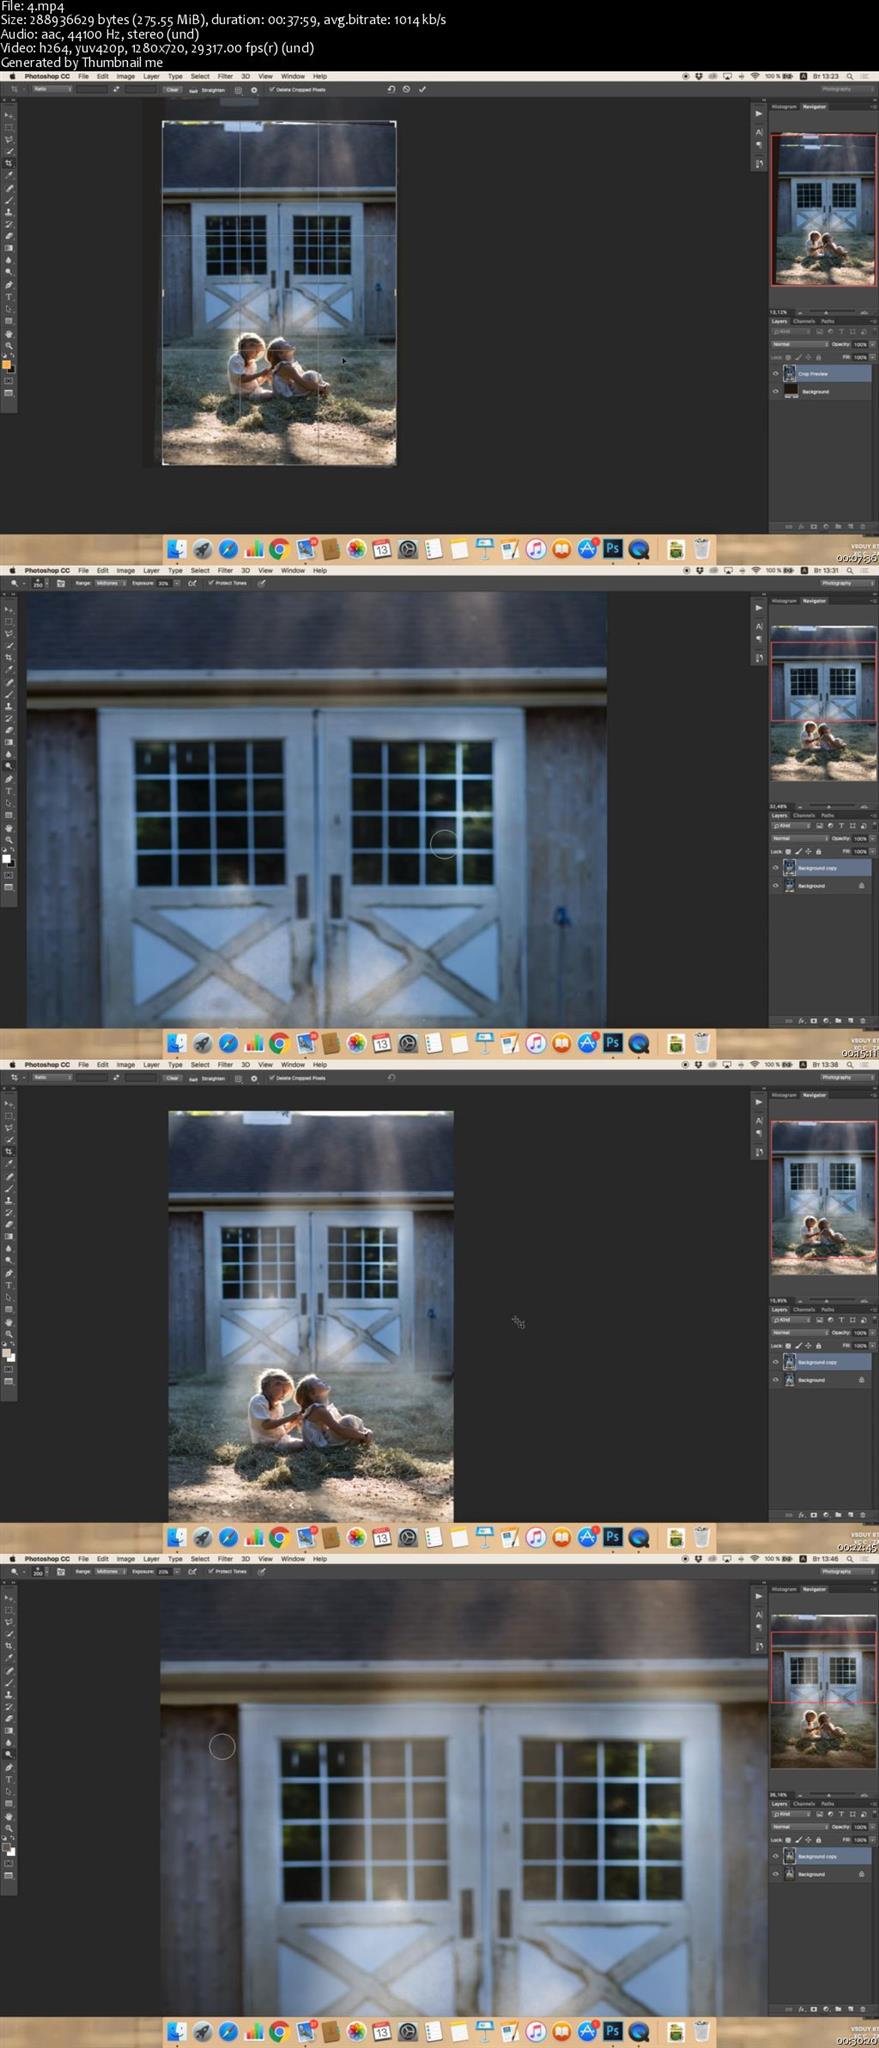
Task: Cancel the crop in the 13:23 frame
Action: pyautogui.click(x=406, y=89)
